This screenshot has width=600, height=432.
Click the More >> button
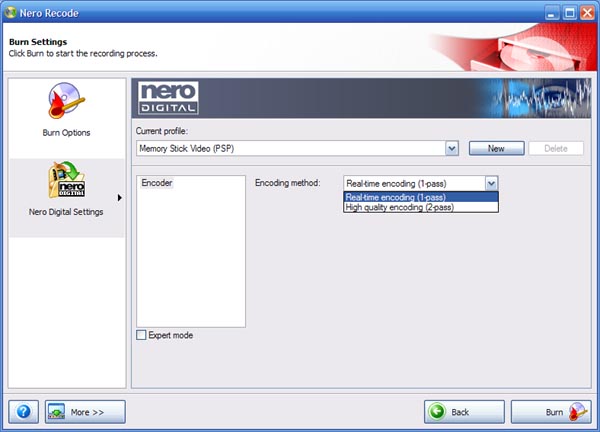click(x=85, y=412)
